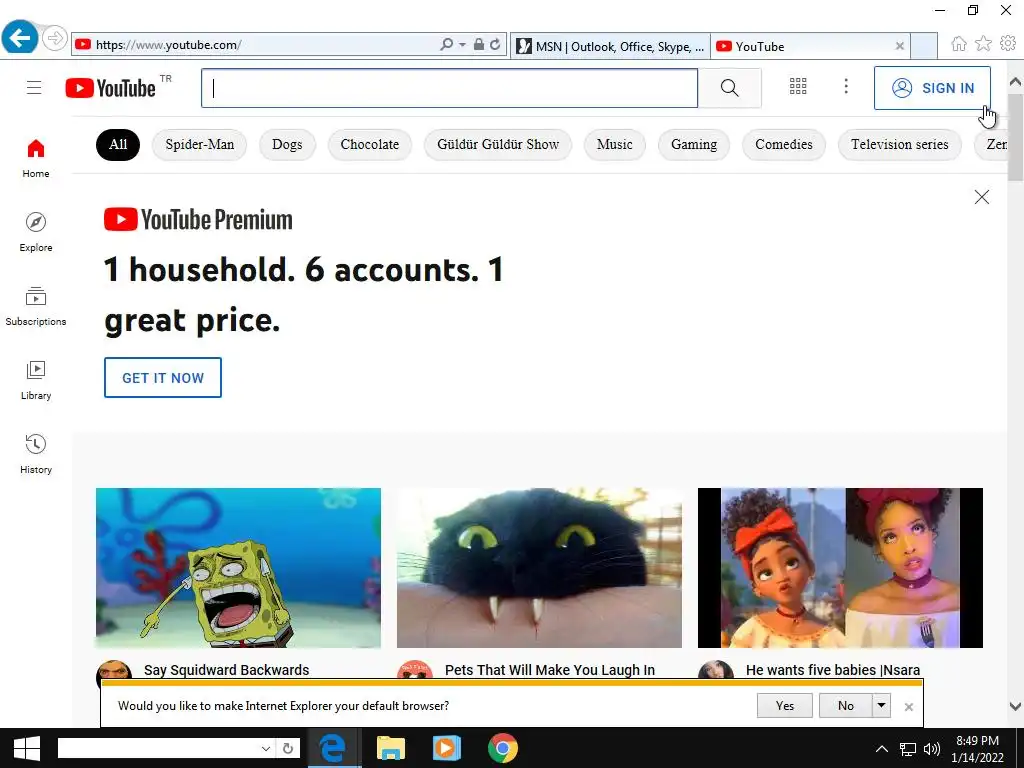Open the YouTube hamburger guide menu

tap(34, 88)
